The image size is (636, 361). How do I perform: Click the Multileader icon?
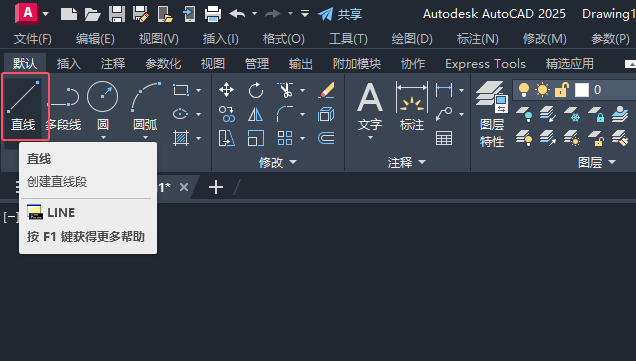tap(444, 114)
